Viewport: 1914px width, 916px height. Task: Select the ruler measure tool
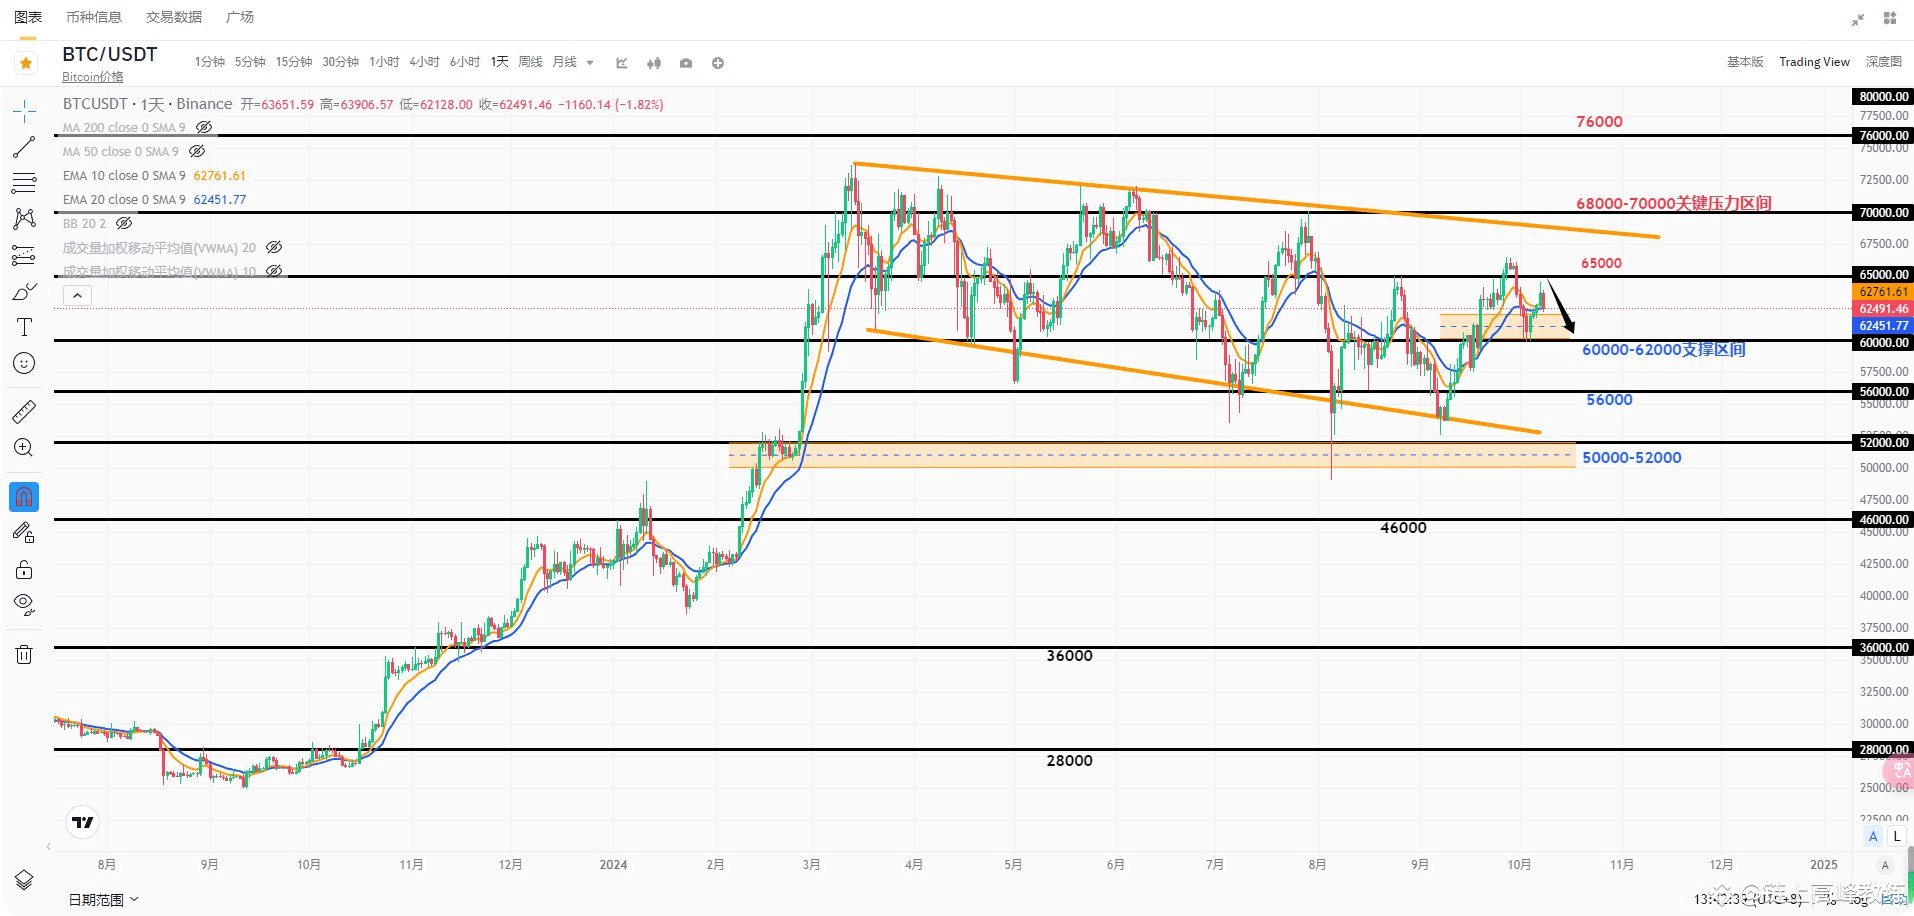point(24,411)
